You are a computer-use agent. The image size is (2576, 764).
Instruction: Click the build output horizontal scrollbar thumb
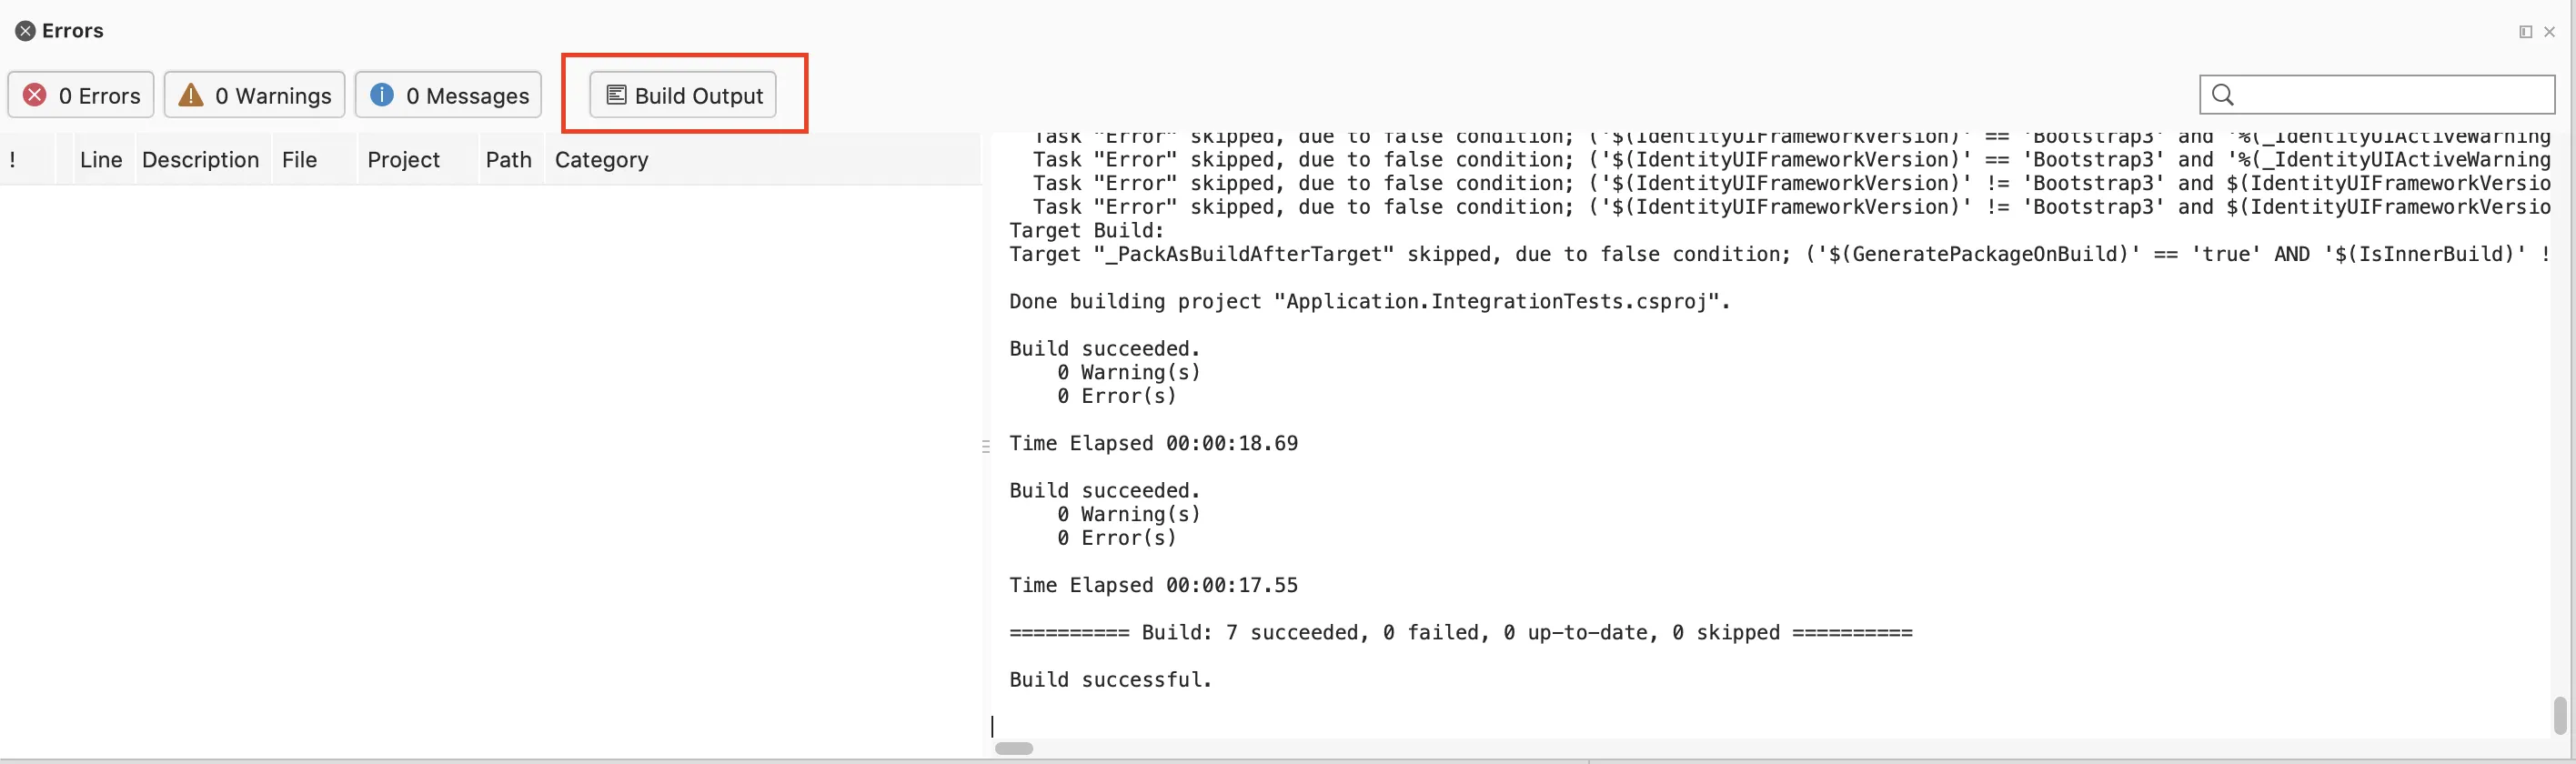(x=1014, y=748)
